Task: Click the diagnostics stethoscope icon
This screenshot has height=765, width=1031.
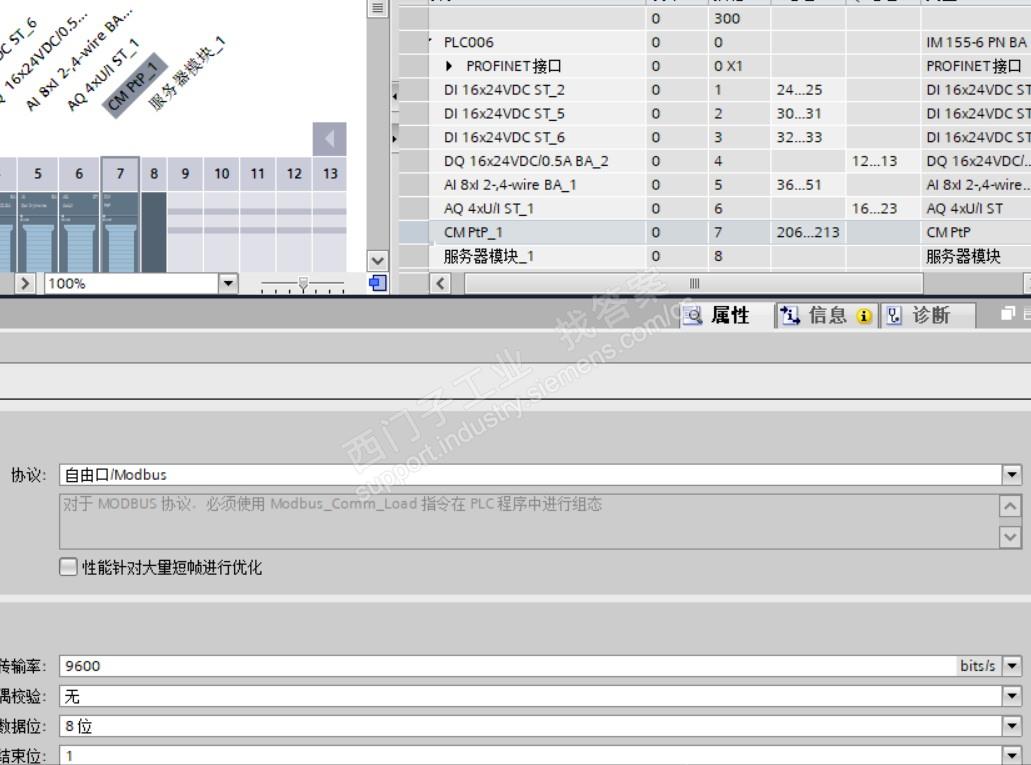Action: coord(894,316)
